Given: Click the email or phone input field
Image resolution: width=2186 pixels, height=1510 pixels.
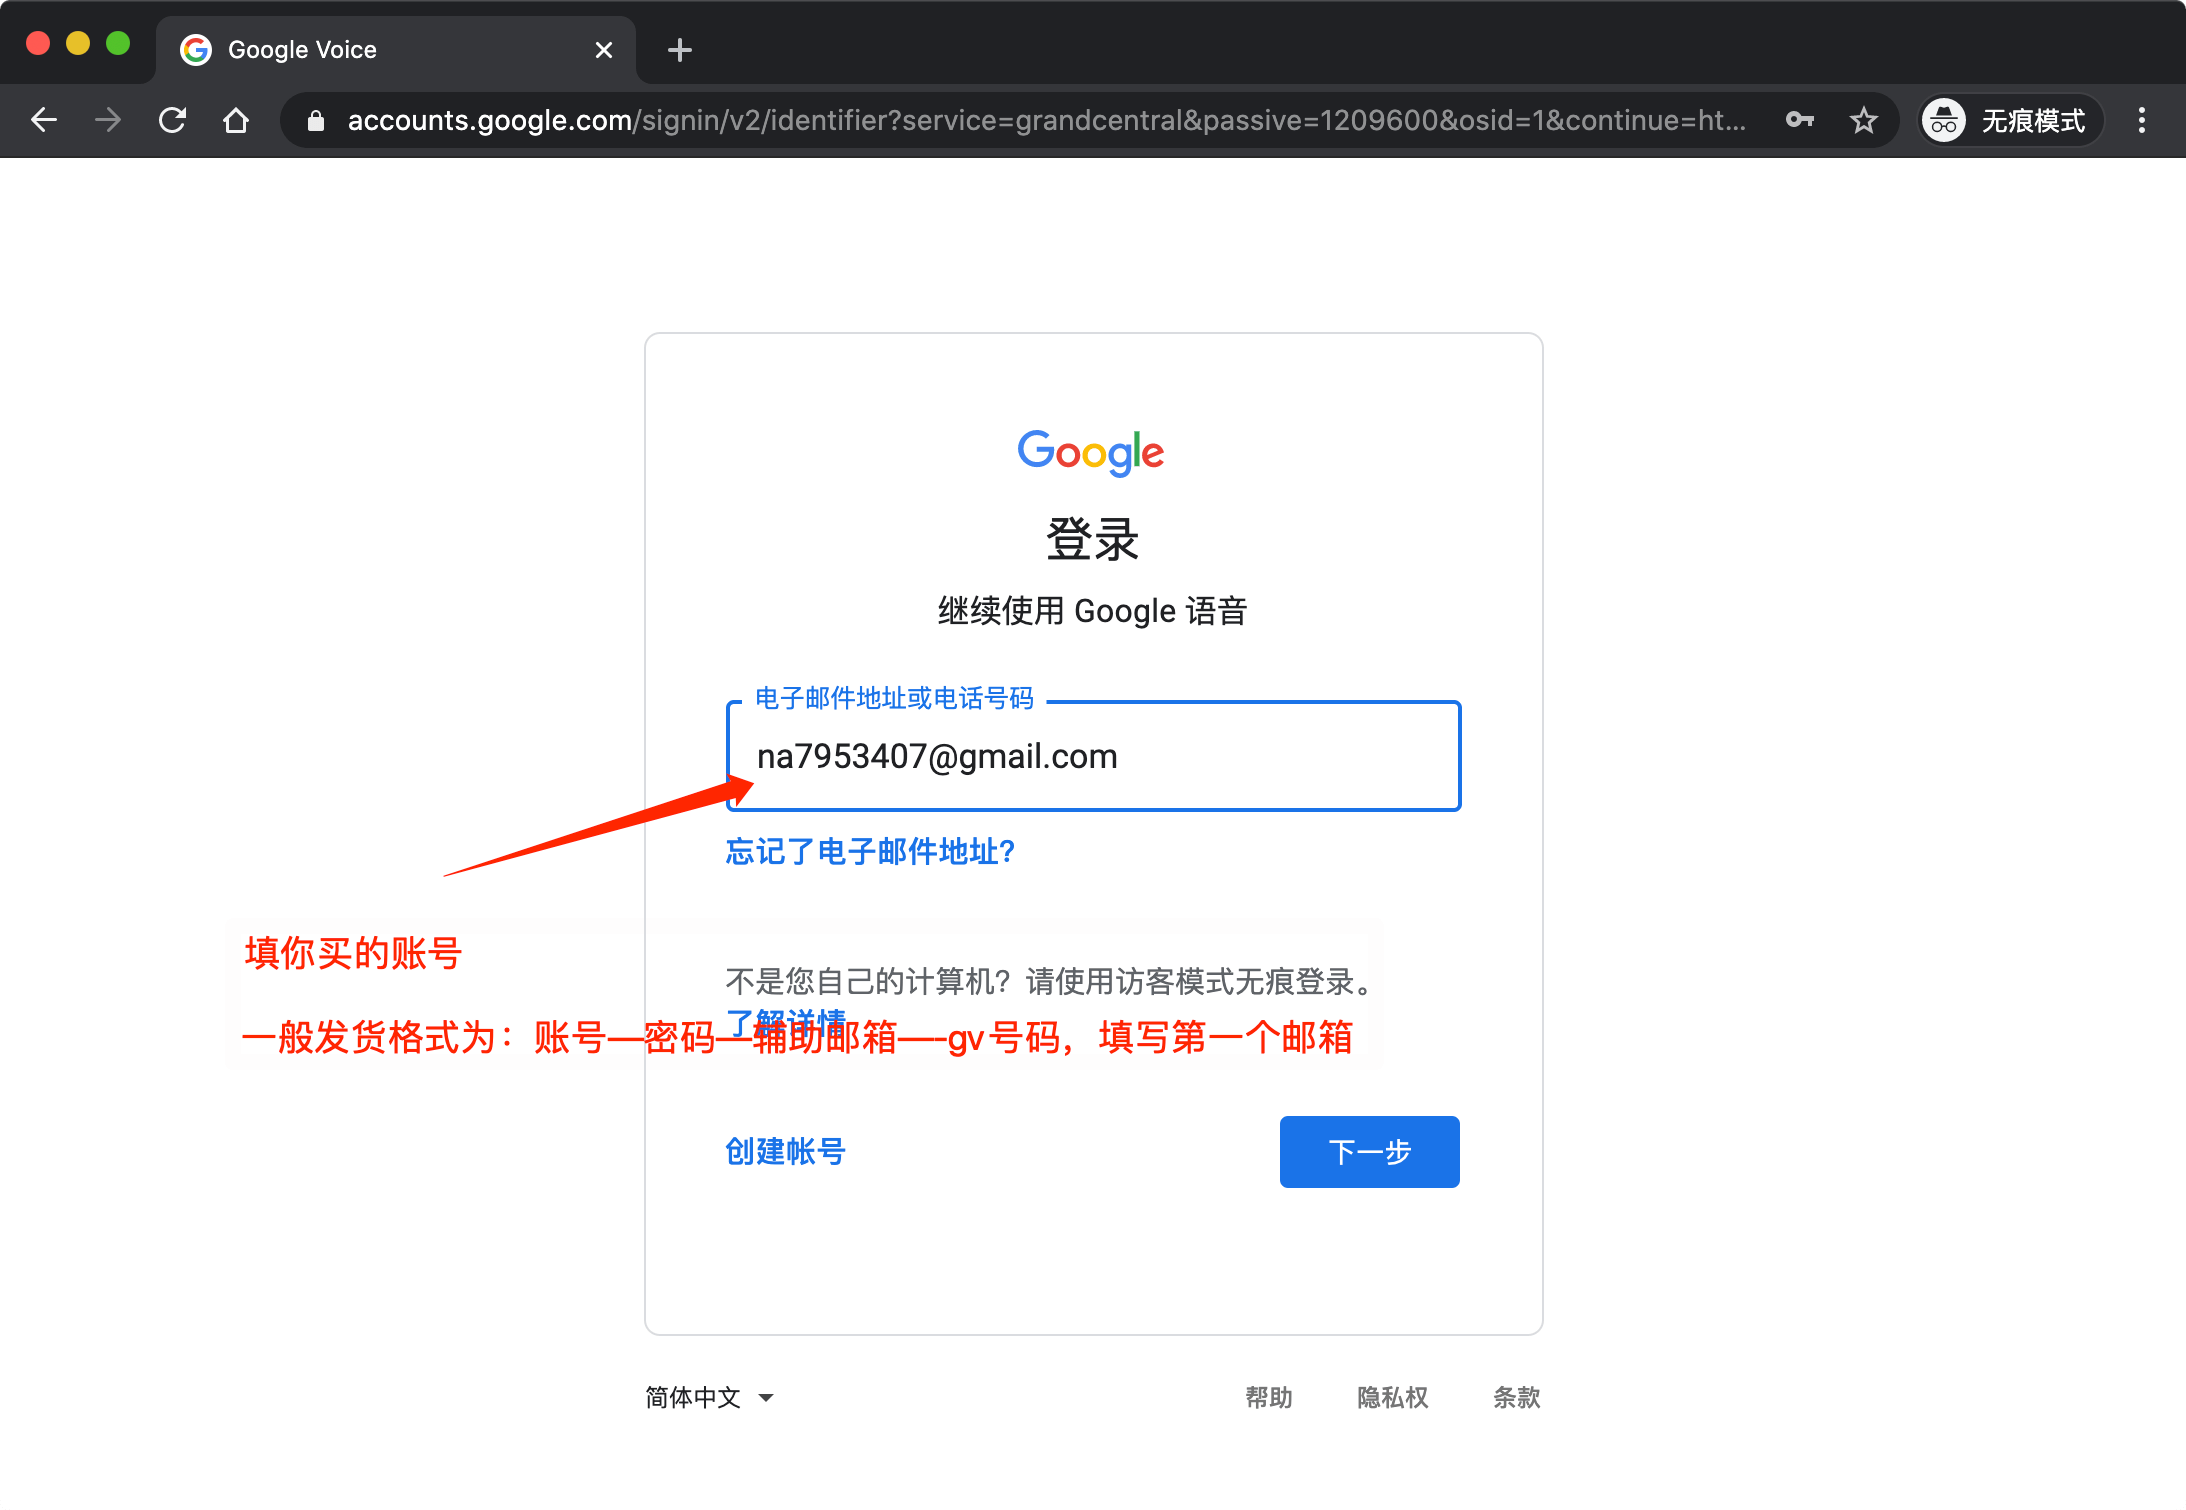Looking at the screenshot, I should point(1094,756).
